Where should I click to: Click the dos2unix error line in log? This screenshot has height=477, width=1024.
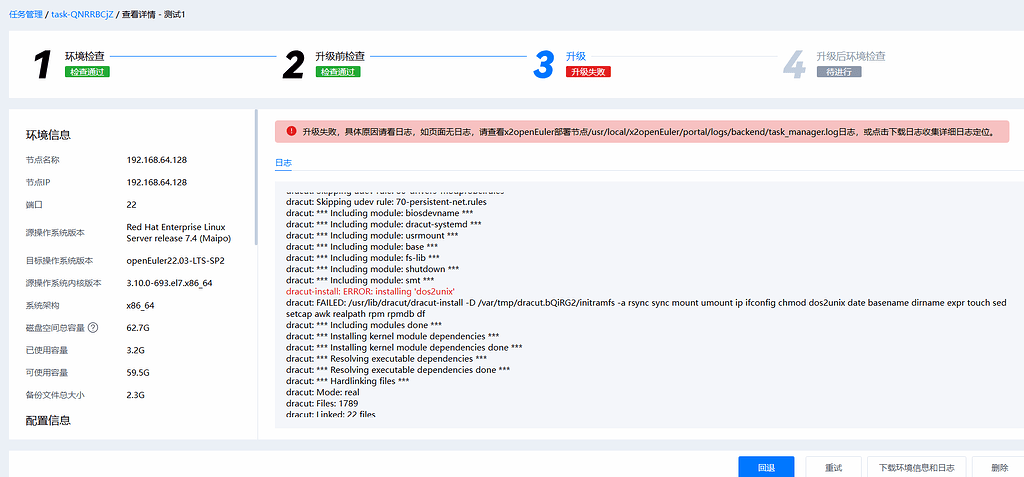[x=370, y=291]
